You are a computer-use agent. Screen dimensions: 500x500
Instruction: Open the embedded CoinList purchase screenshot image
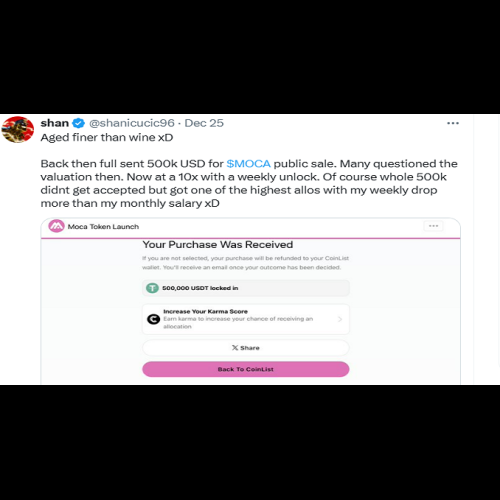(x=250, y=301)
